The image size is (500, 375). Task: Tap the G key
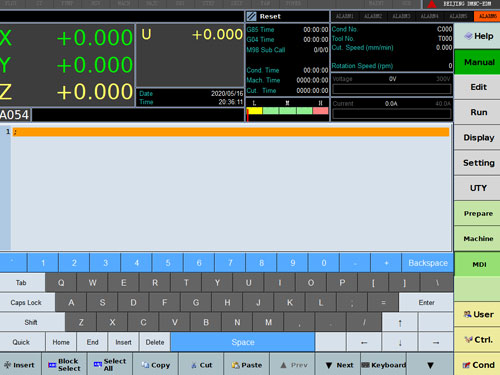click(x=196, y=303)
